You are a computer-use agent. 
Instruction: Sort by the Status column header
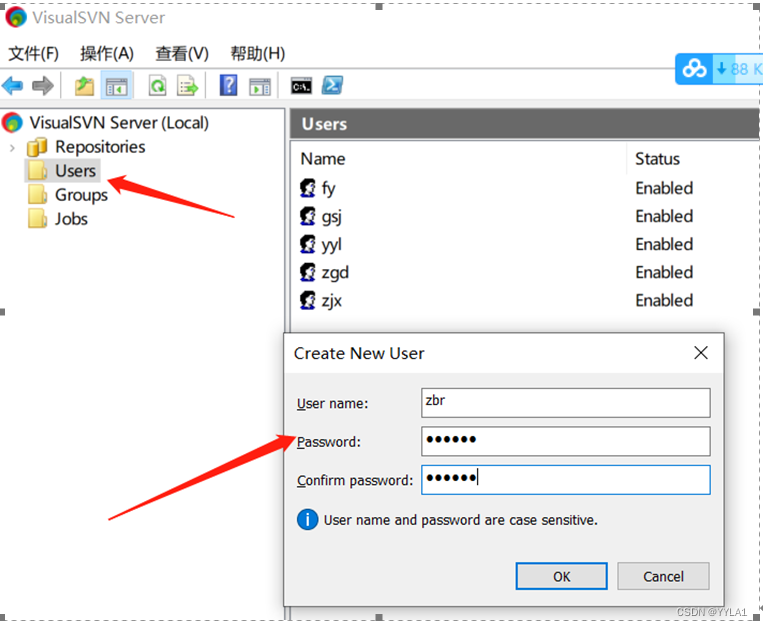point(657,159)
